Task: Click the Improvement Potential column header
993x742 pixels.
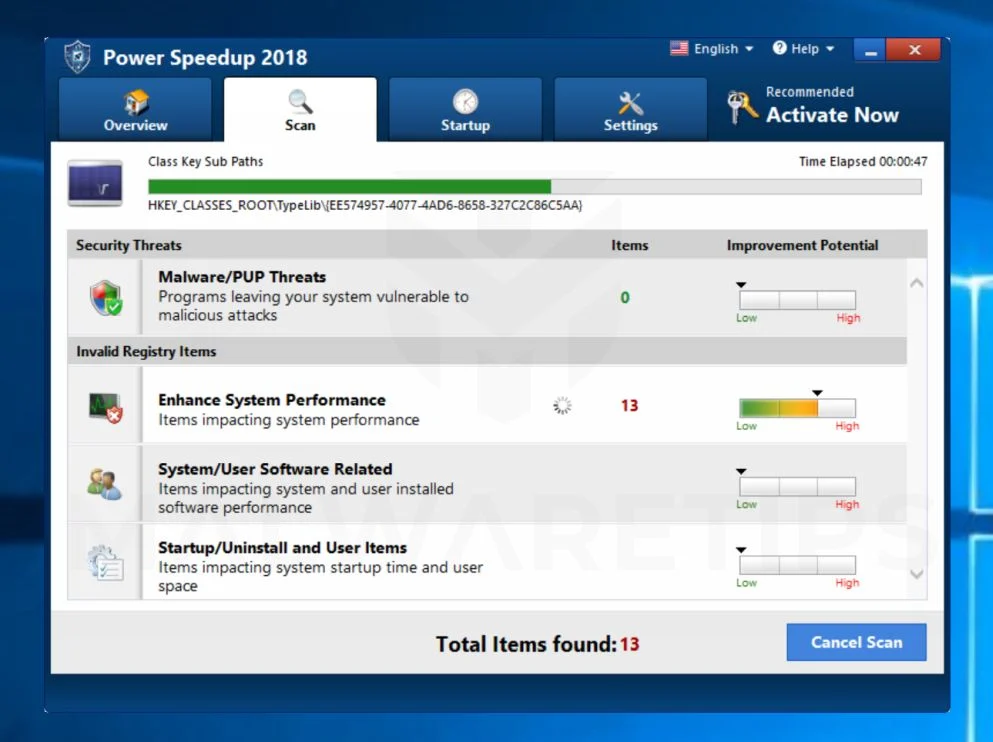Action: 802,245
